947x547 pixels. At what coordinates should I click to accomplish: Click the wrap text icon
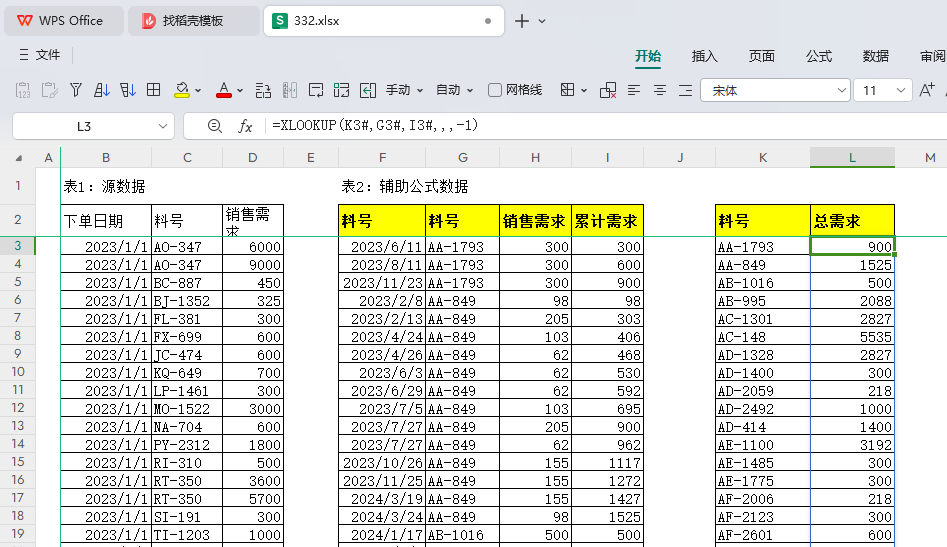[x=316, y=91]
